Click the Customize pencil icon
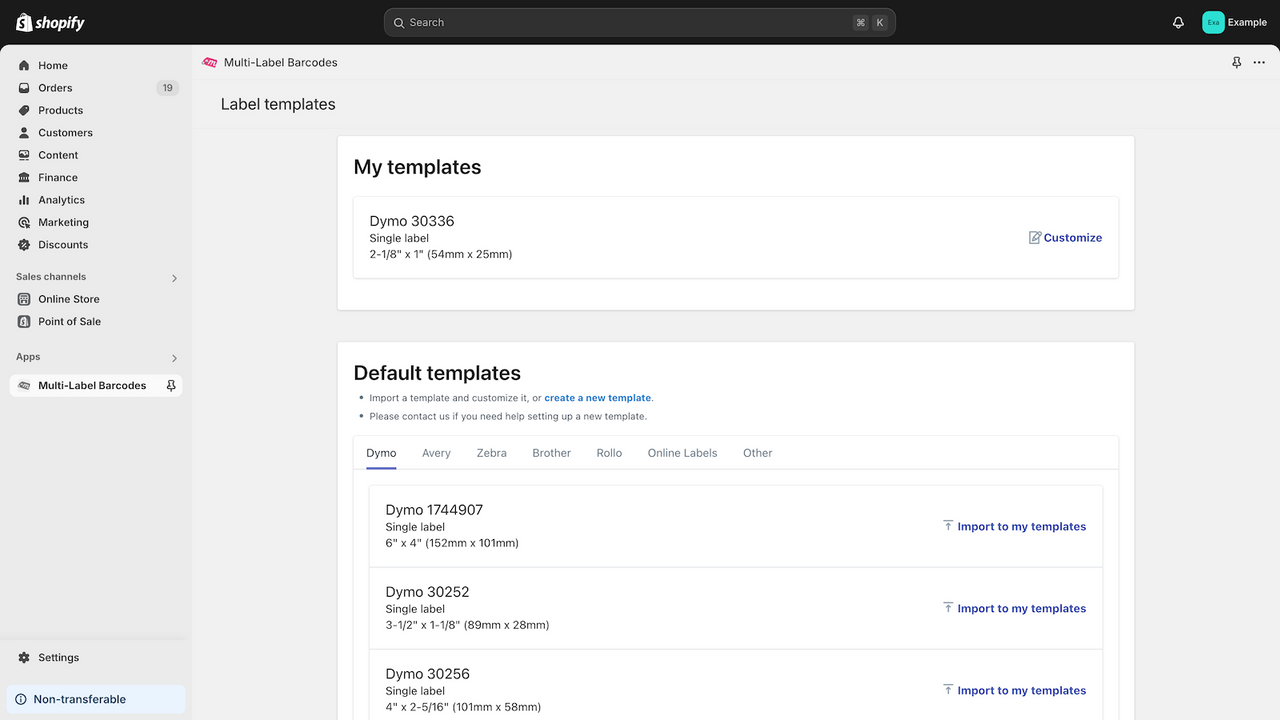The width and height of the screenshot is (1280, 720). [x=1035, y=237]
